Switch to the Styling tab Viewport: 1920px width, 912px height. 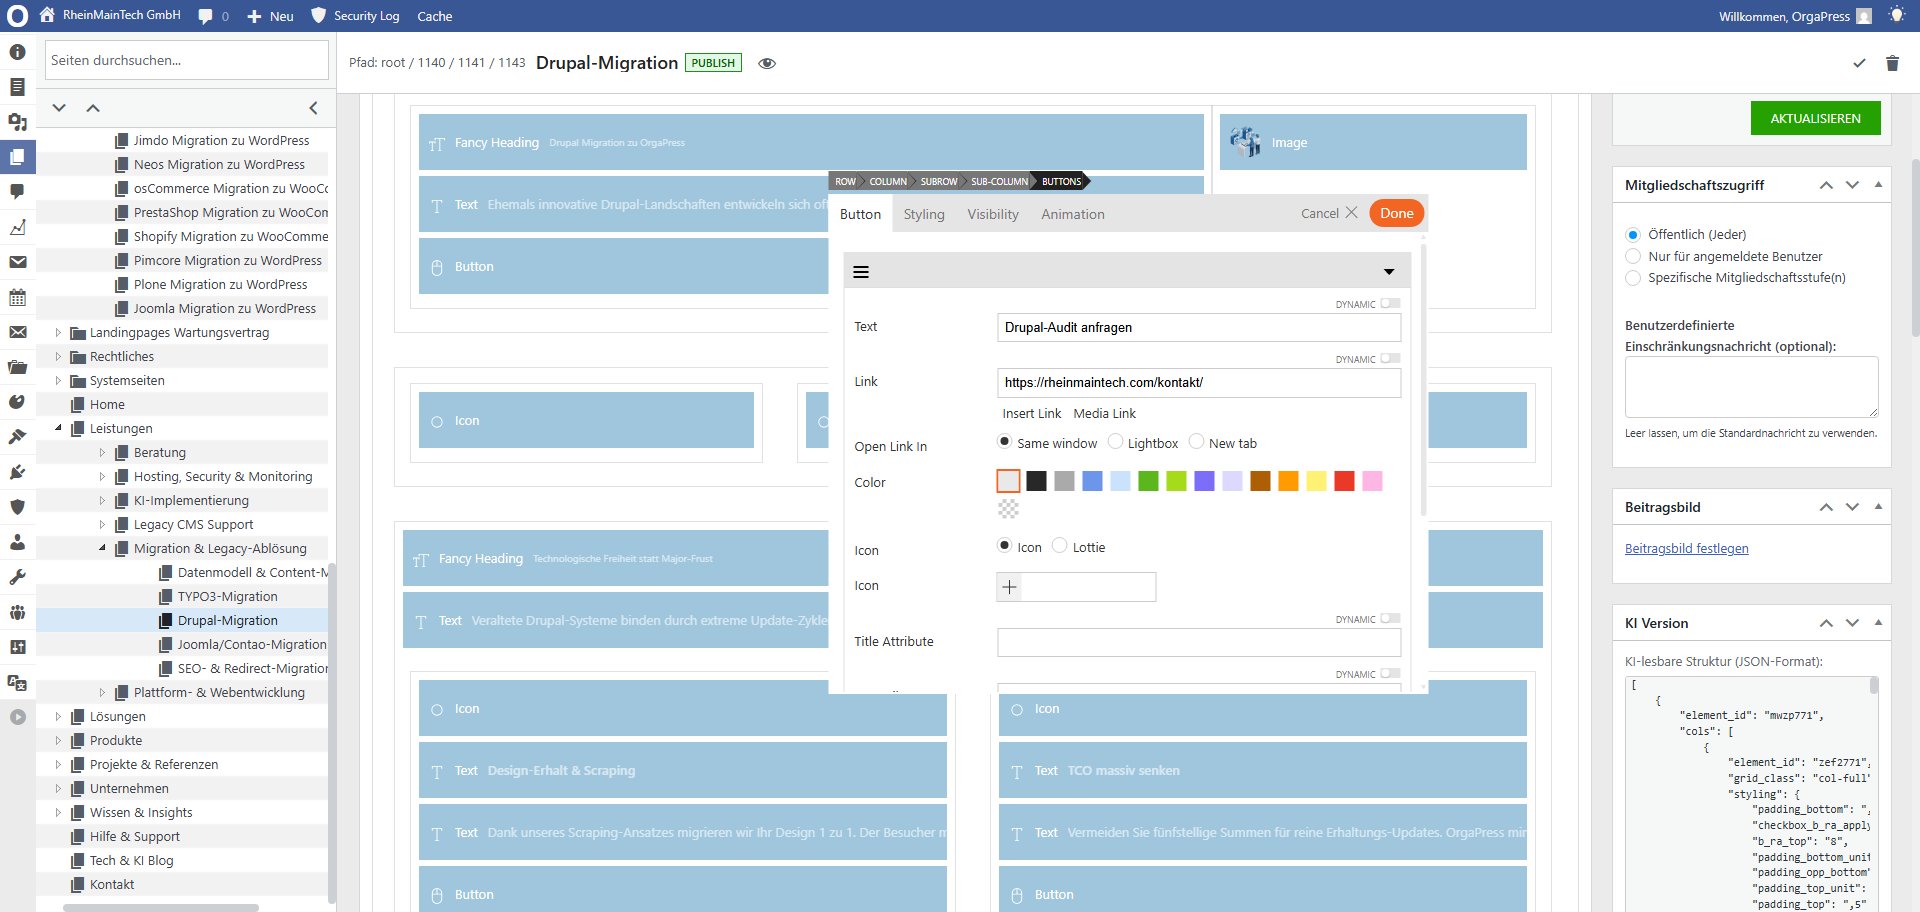coord(924,214)
